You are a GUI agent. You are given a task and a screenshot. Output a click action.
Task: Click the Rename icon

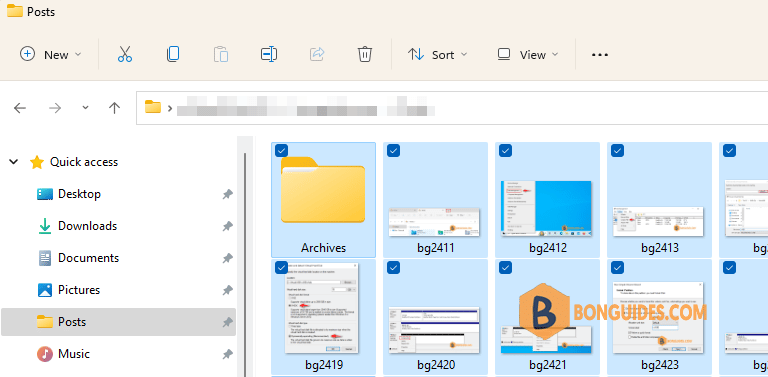click(269, 54)
